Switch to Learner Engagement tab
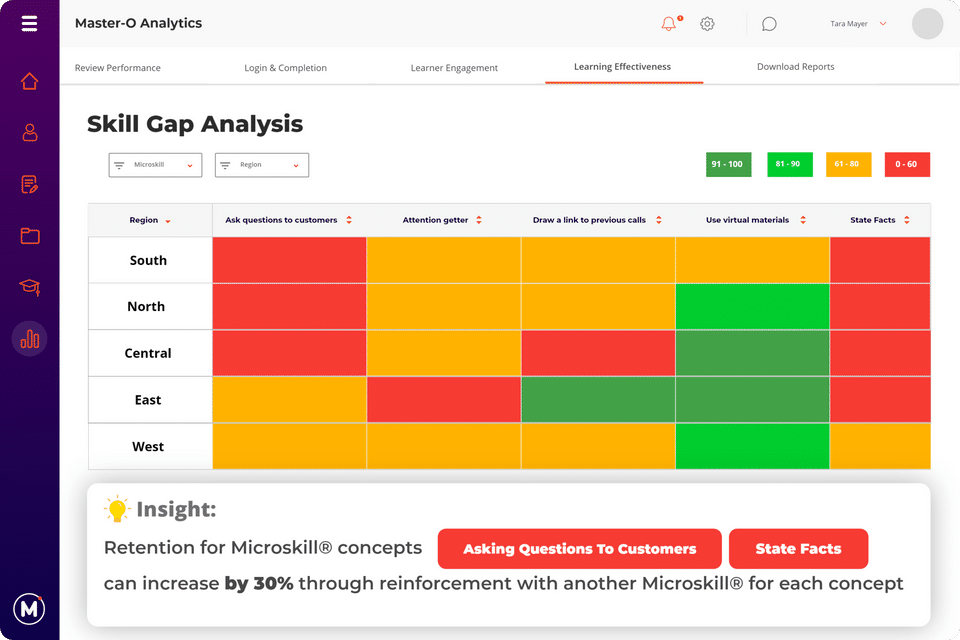This screenshot has height=640, width=960. (x=454, y=68)
